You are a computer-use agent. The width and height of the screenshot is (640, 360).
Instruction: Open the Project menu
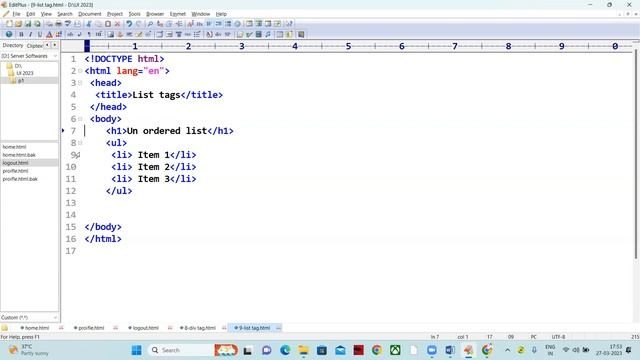115,14
